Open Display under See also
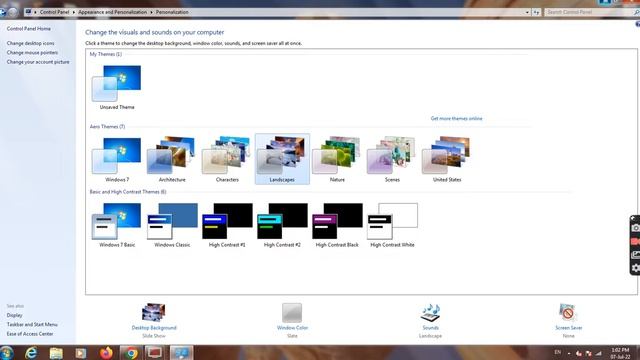Viewport: 640px width, 360px height. 14,315
